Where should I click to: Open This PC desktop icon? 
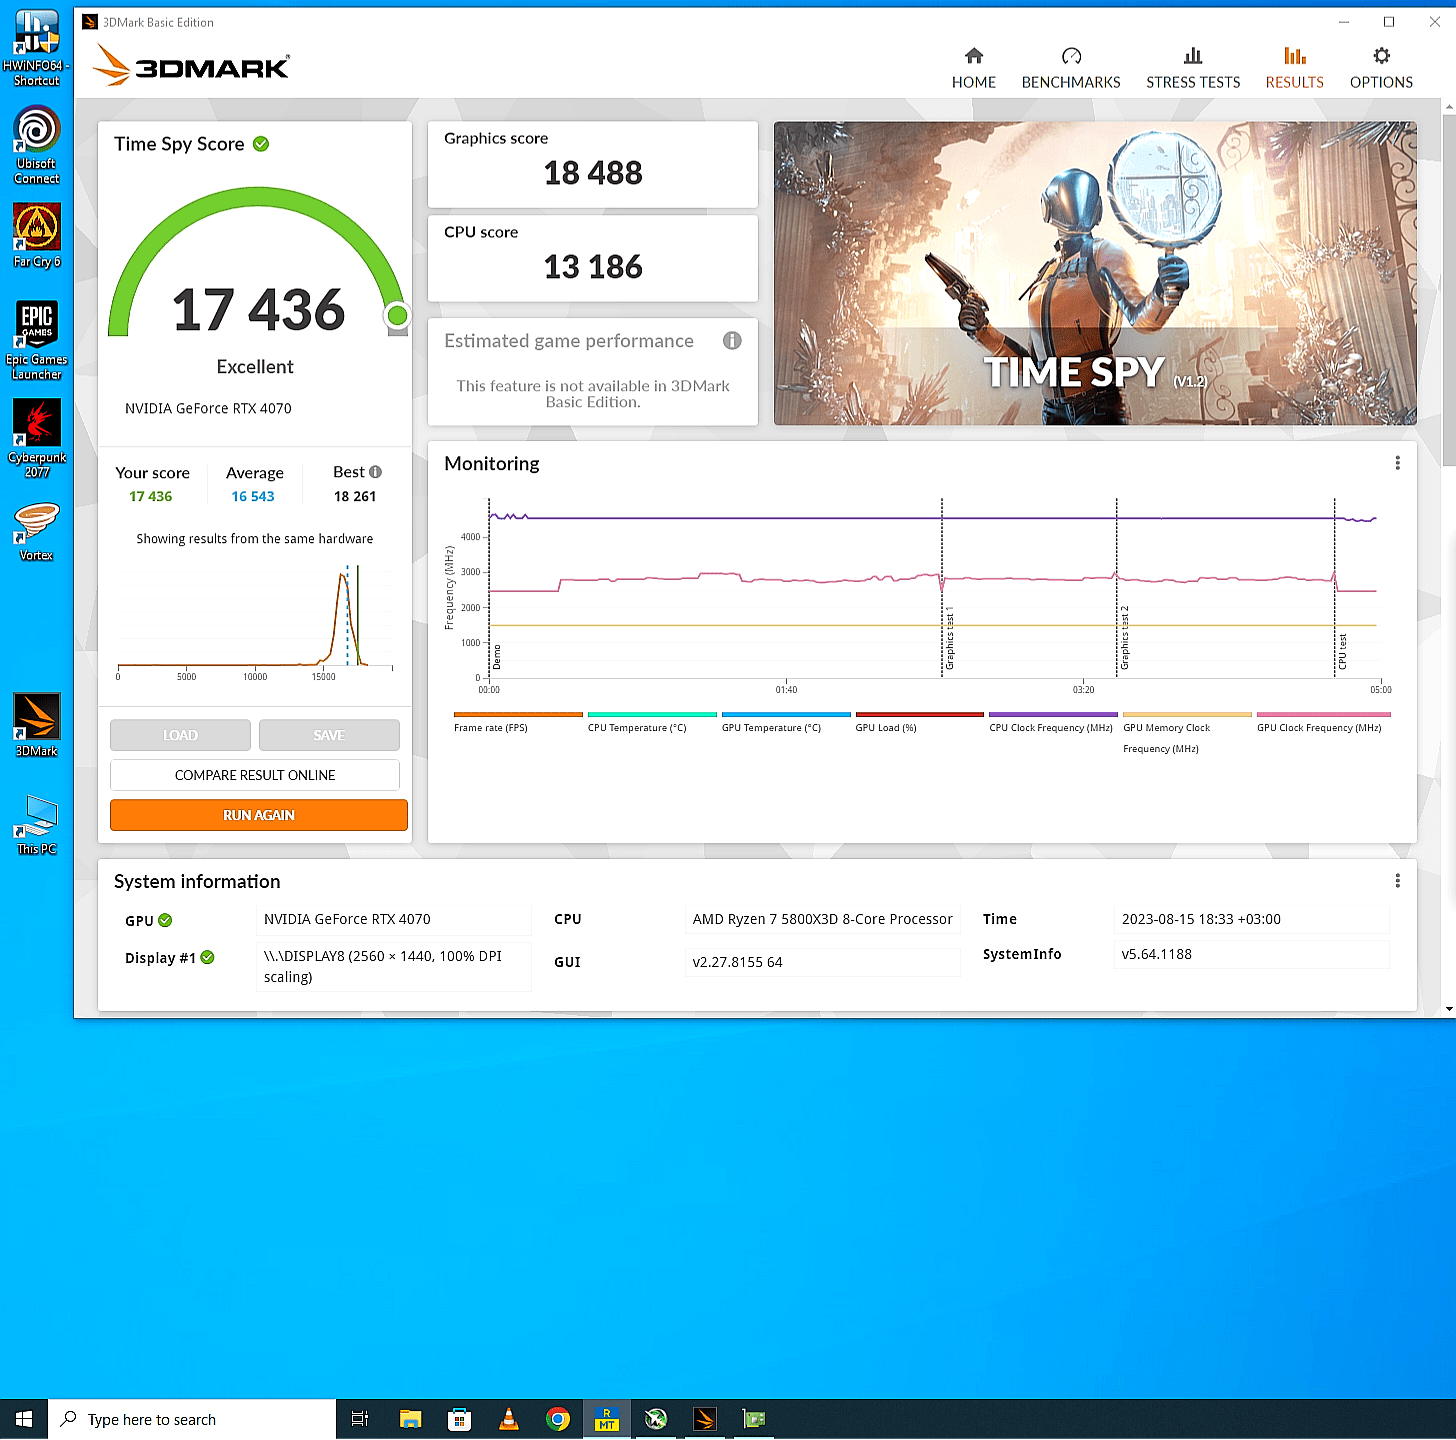coord(37,825)
